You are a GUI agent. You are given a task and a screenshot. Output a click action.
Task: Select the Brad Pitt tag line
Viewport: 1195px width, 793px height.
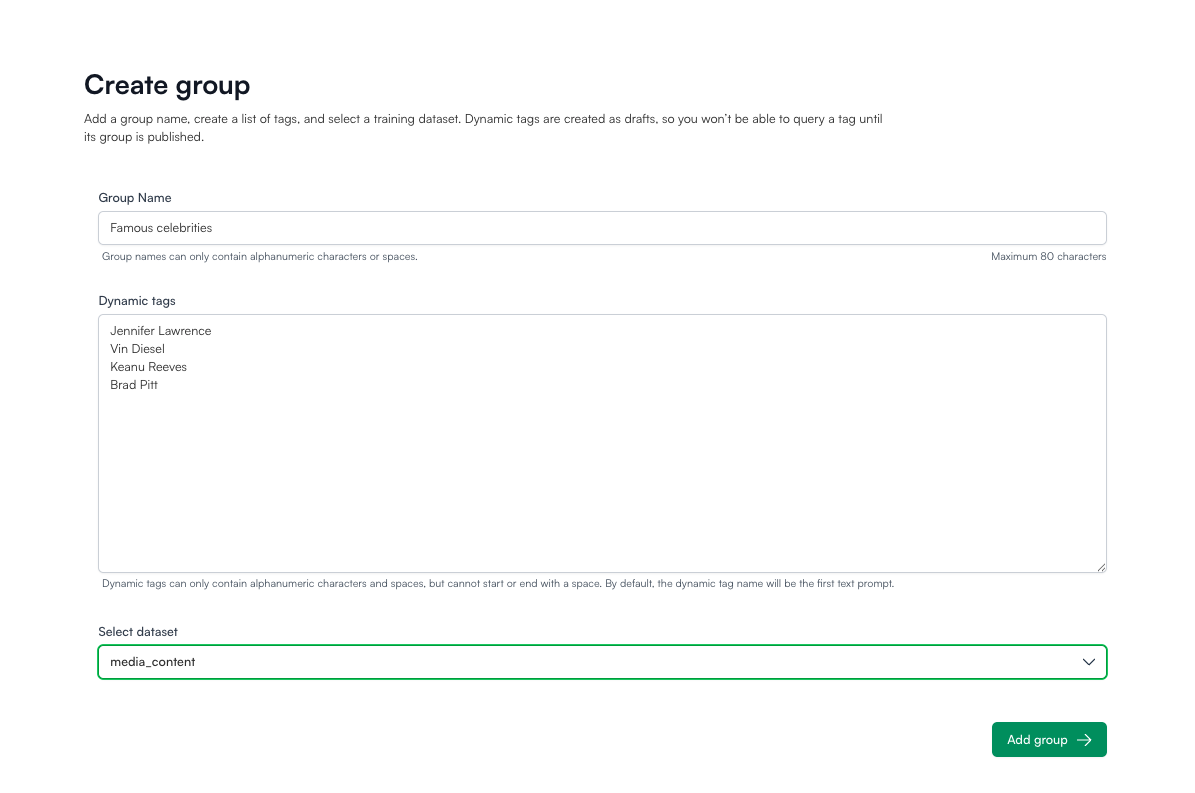tap(133, 384)
